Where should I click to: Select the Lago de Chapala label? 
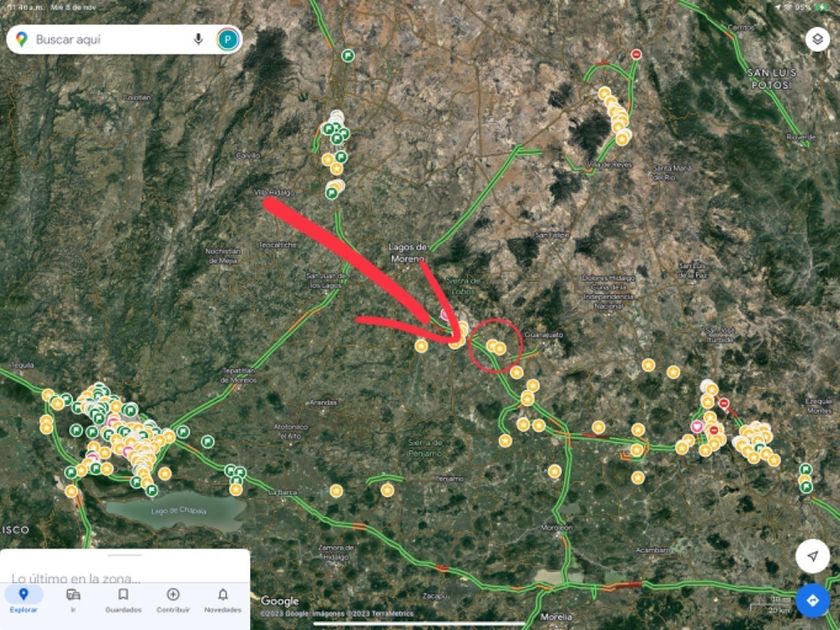click(178, 511)
